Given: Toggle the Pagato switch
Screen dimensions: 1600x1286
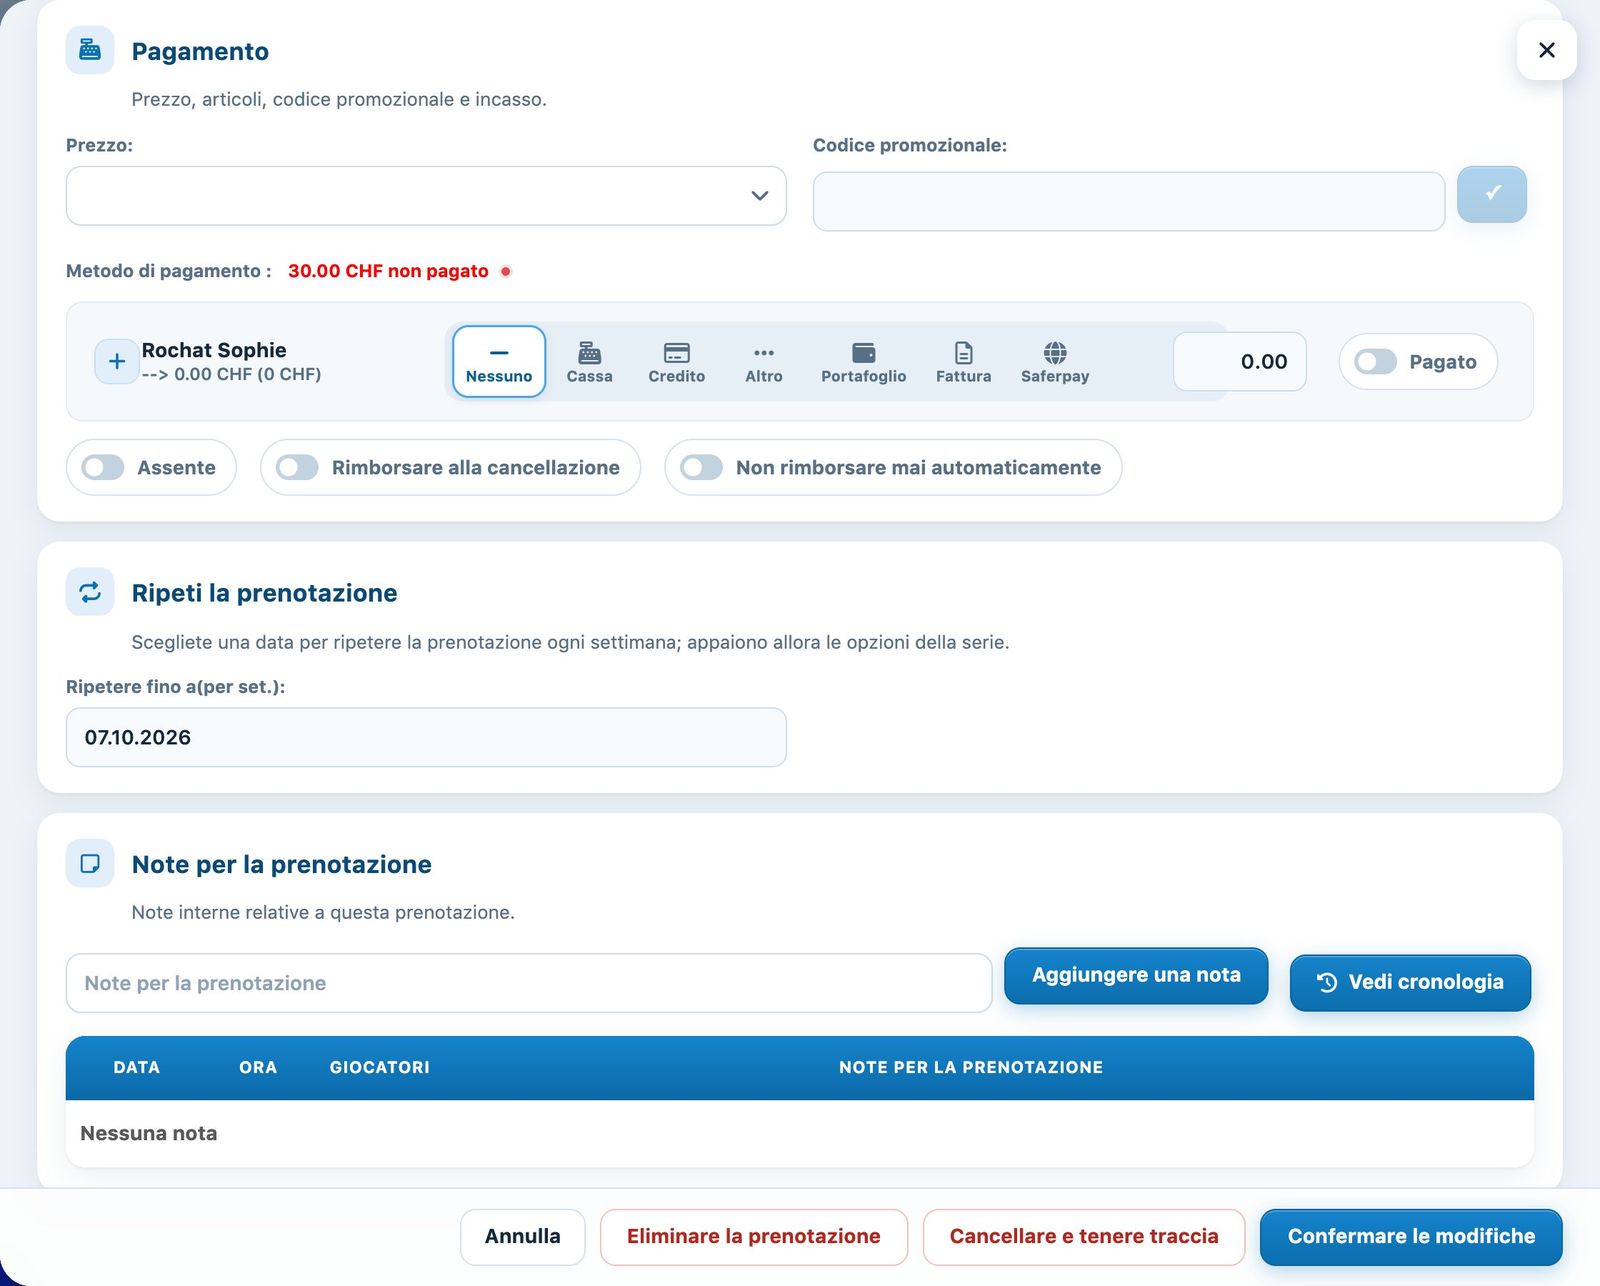Looking at the screenshot, I should [x=1376, y=361].
